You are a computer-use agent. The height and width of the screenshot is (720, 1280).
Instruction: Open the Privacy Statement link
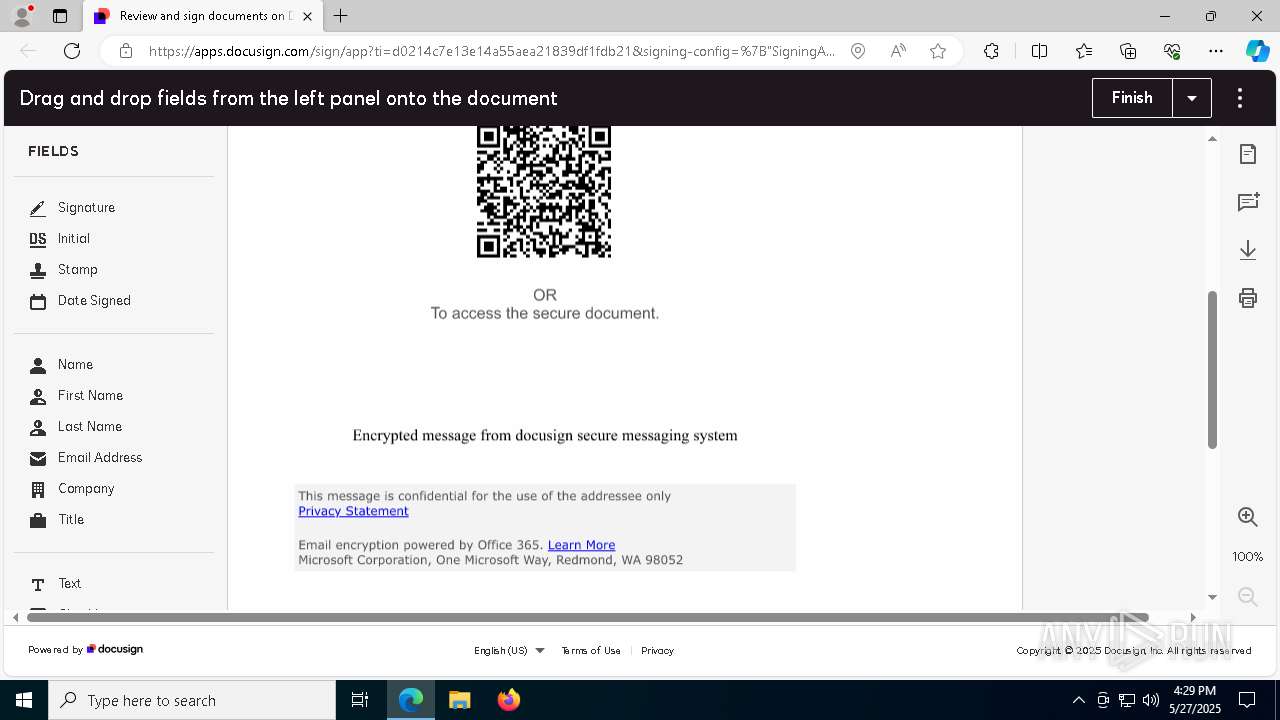[353, 511]
